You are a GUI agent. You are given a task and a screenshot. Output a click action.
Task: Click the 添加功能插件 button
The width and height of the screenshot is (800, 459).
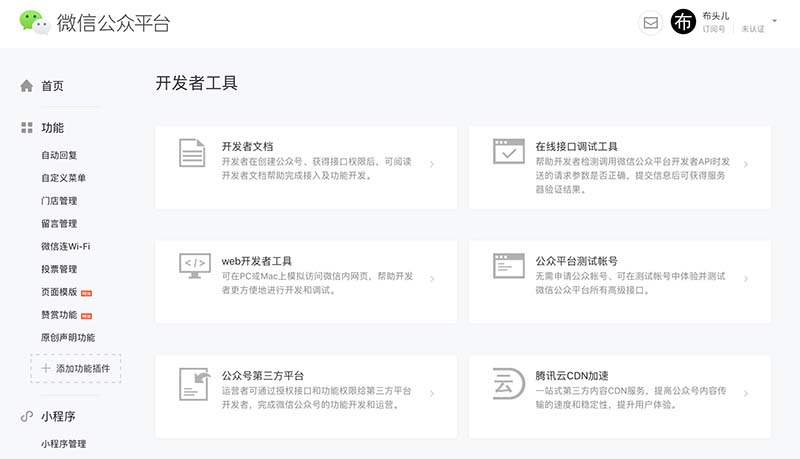[76, 368]
